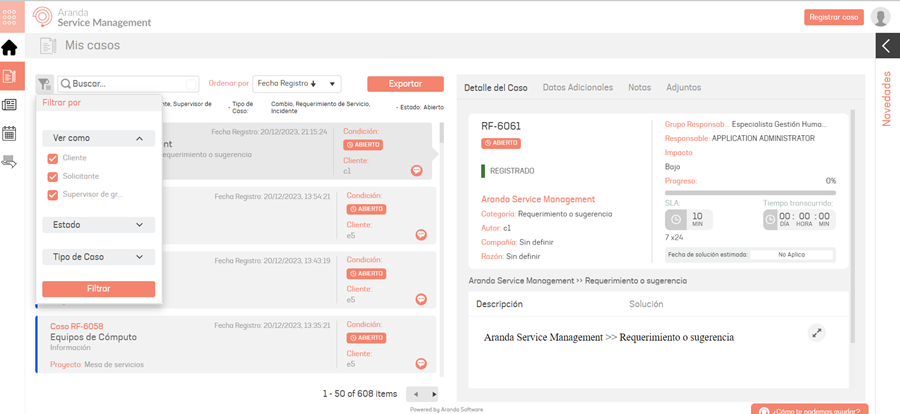
Task: Open the news articles sidebar icon
Action: click(x=10, y=105)
